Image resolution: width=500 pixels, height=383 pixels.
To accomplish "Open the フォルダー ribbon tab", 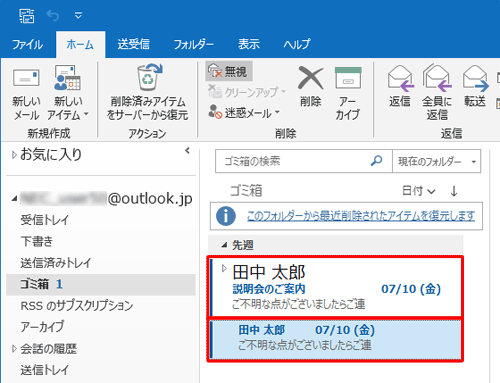I will [x=193, y=44].
